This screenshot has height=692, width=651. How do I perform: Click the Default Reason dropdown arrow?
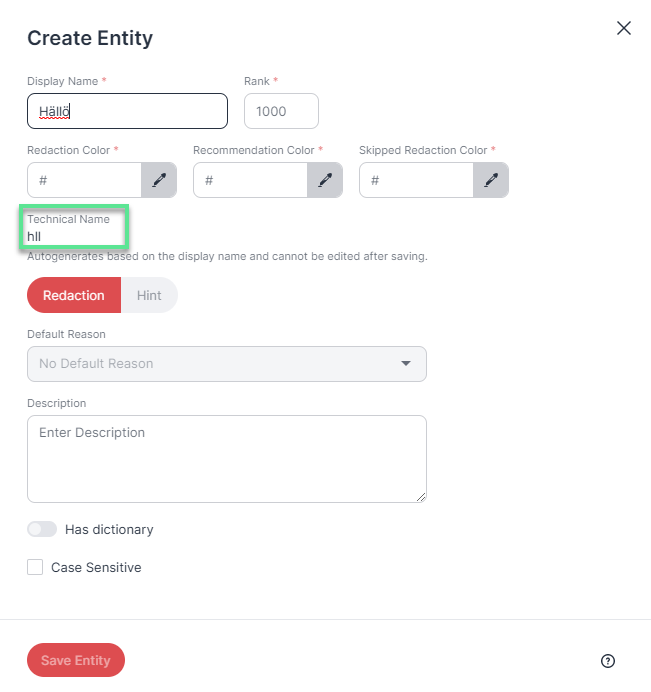[x=406, y=364]
